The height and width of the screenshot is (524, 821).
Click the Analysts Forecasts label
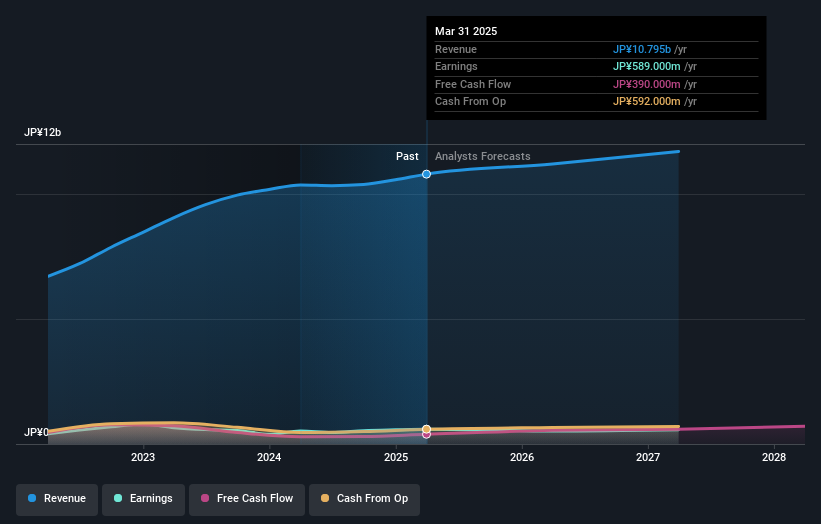click(x=483, y=157)
